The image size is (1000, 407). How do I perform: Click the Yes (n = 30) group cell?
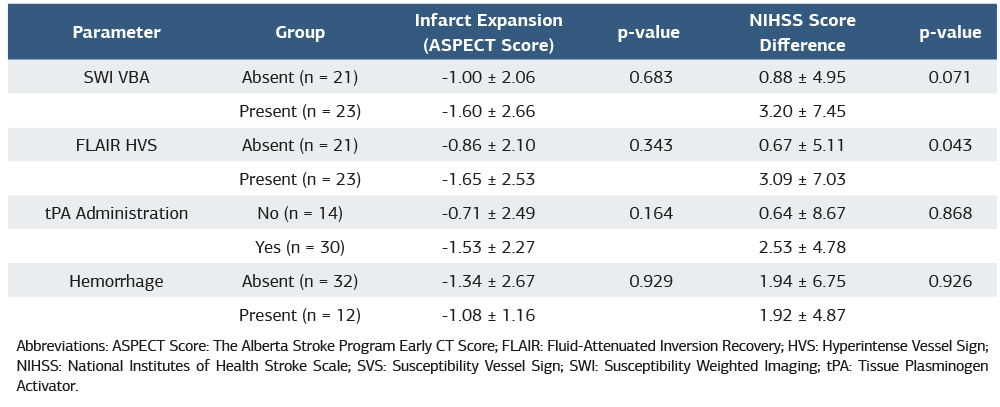tap(300, 247)
